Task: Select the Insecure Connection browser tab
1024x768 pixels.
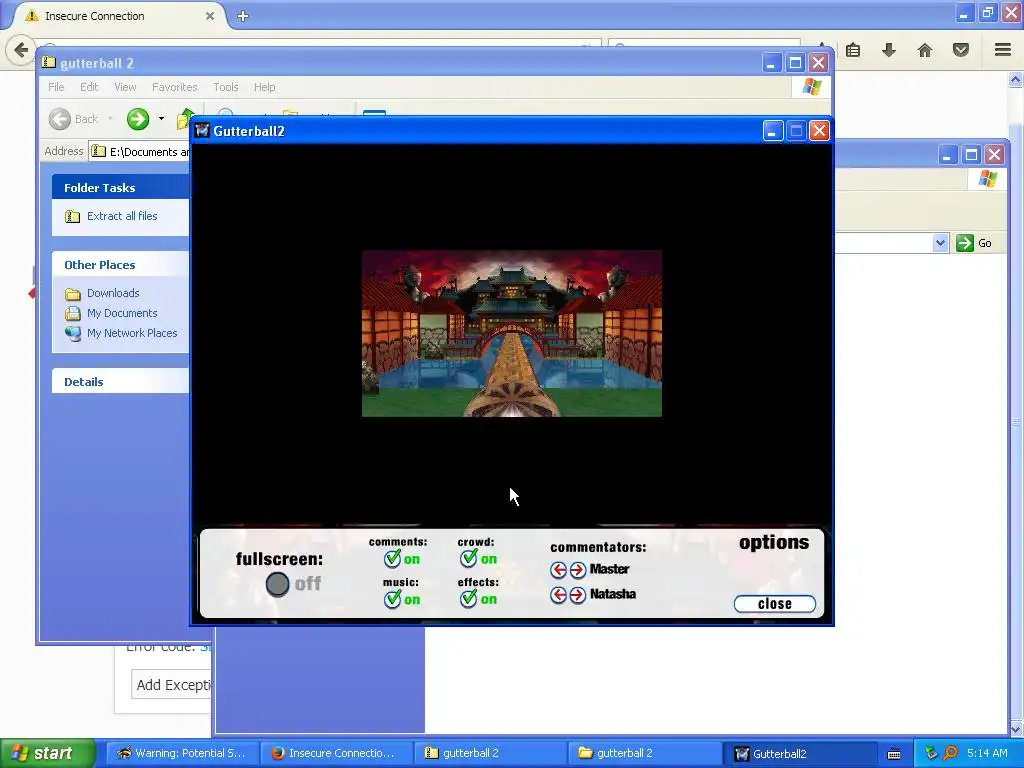Action: pyautogui.click(x=118, y=16)
